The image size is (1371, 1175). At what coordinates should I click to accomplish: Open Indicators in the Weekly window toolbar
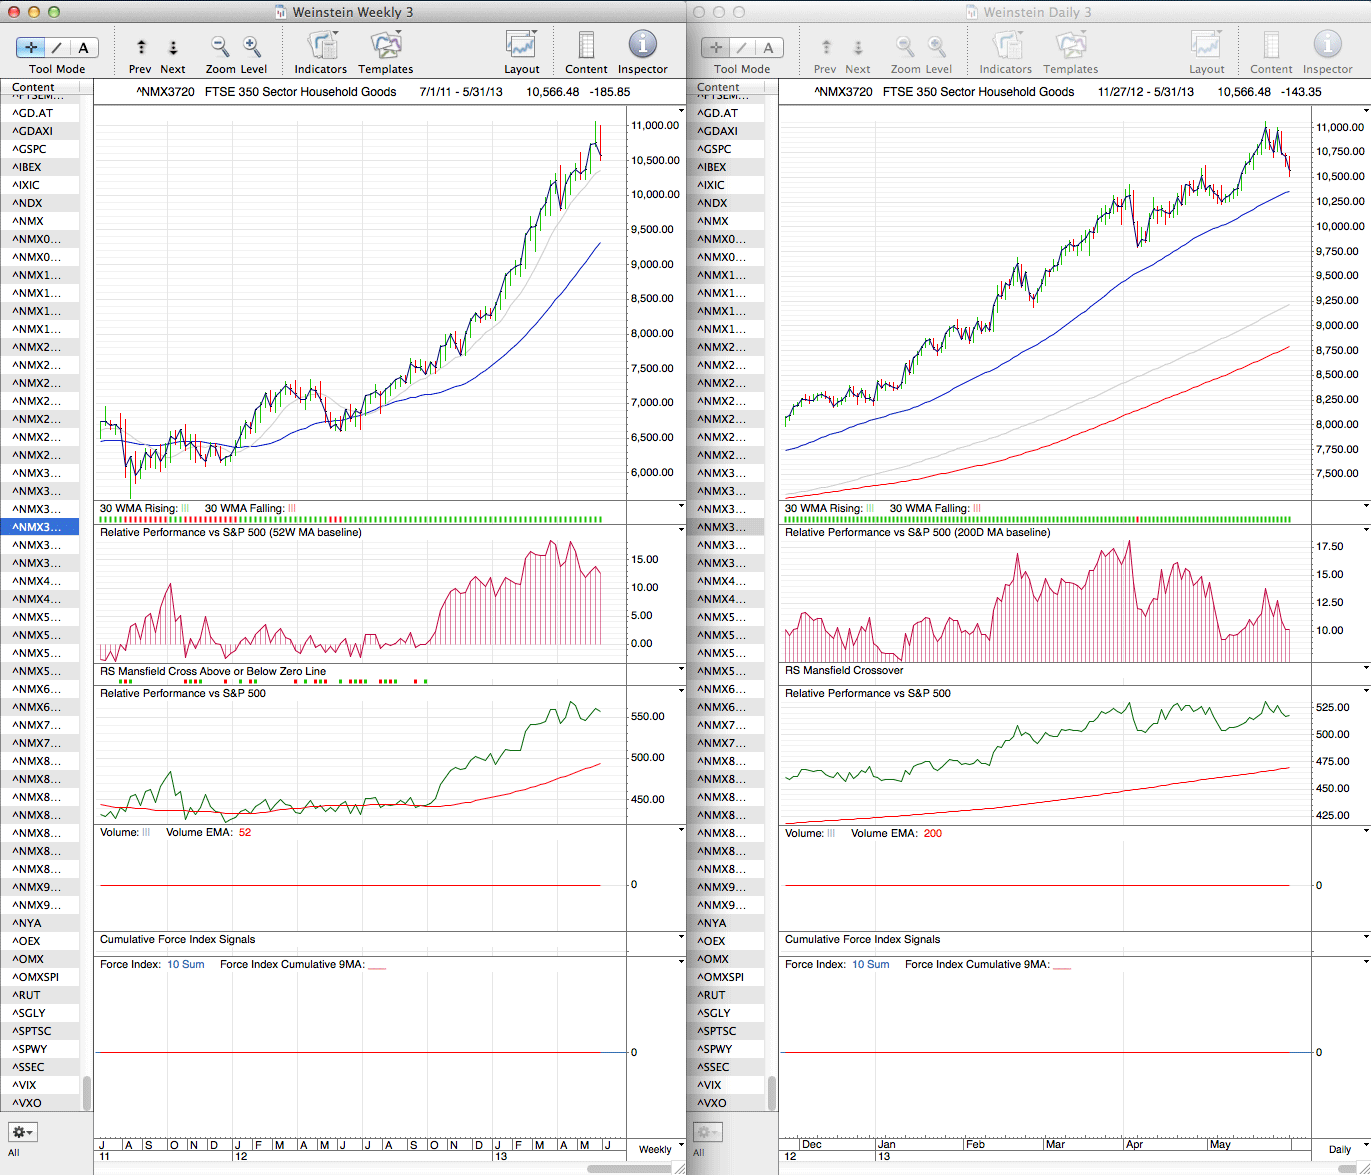point(321,46)
